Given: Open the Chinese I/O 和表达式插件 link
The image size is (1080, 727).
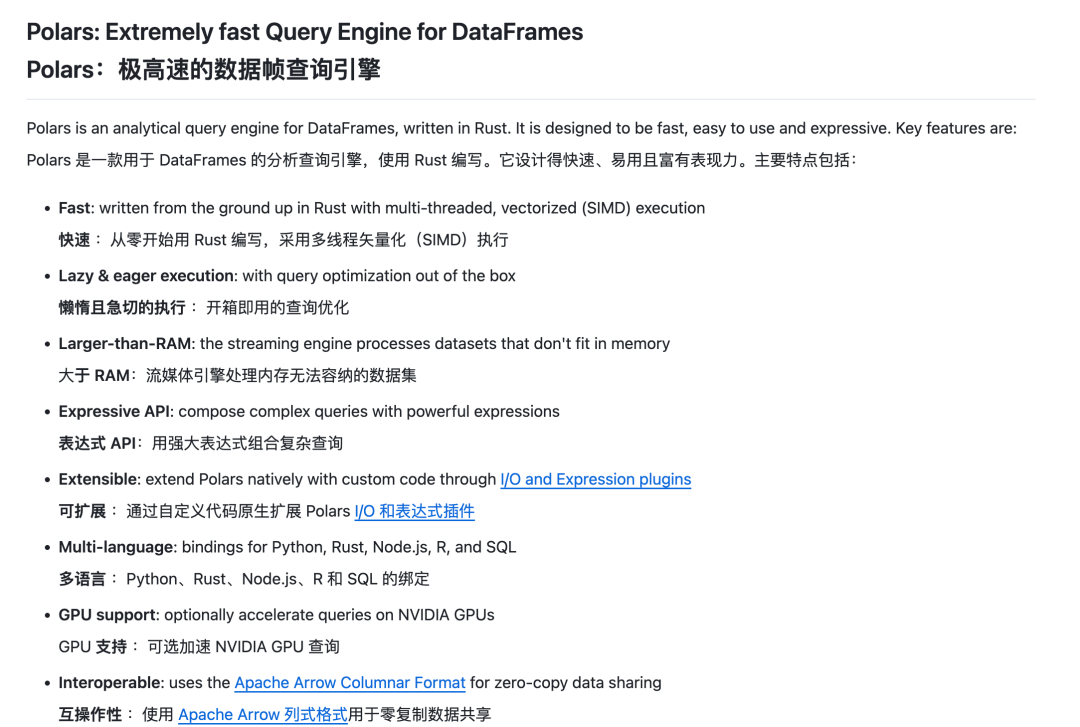Looking at the screenshot, I should (414, 511).
